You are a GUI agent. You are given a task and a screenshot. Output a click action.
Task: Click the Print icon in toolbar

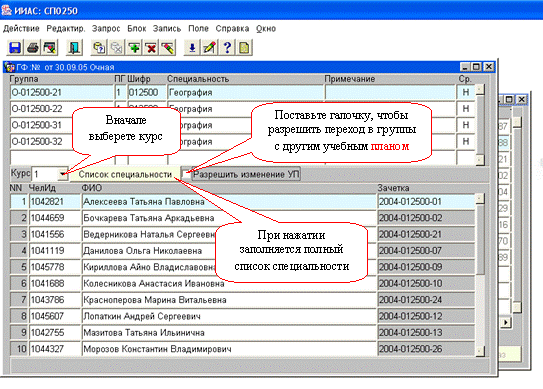click(33, 47)
